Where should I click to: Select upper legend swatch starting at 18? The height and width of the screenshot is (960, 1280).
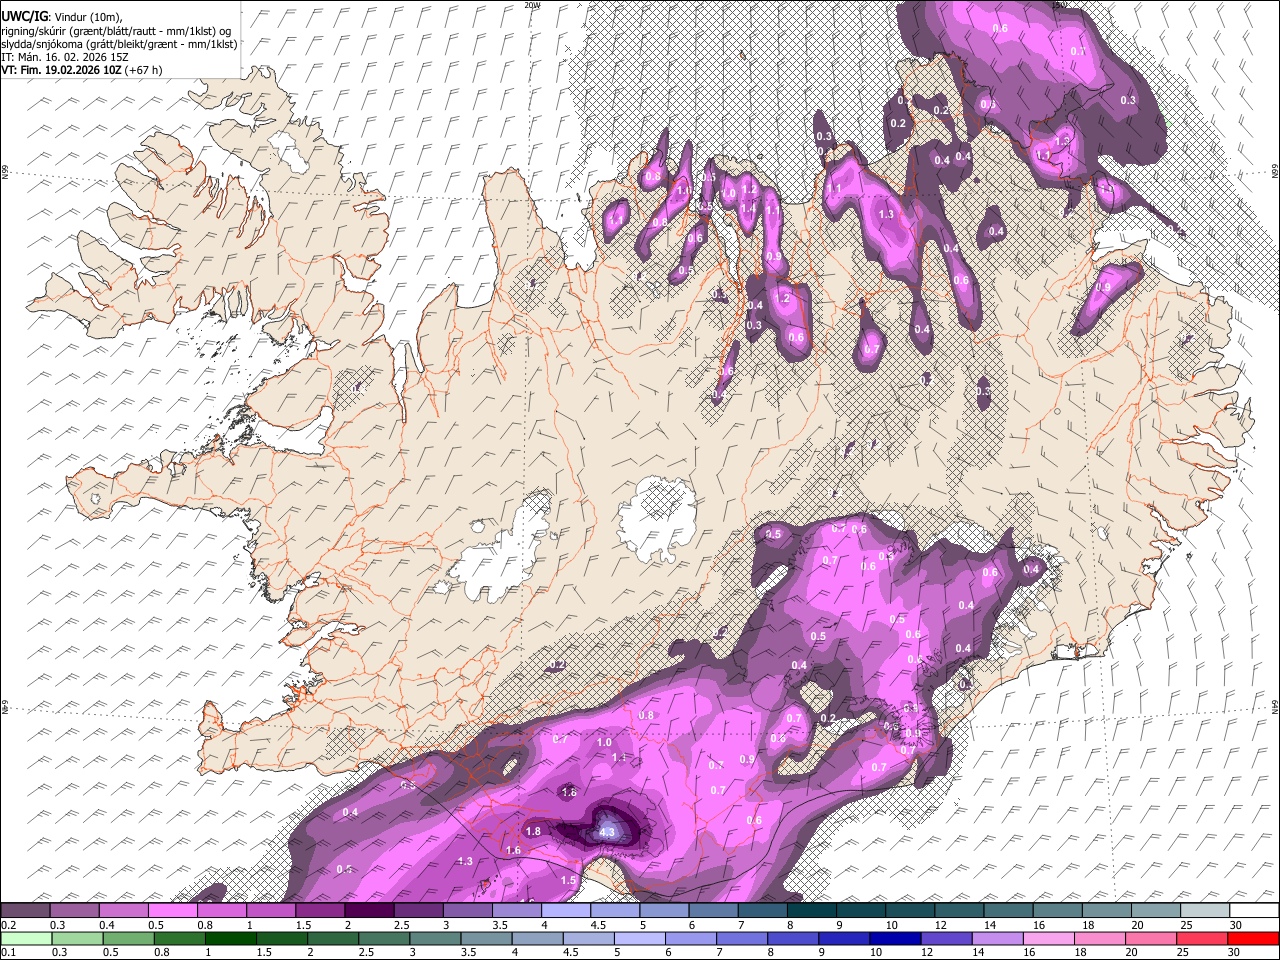[1108, 910]
